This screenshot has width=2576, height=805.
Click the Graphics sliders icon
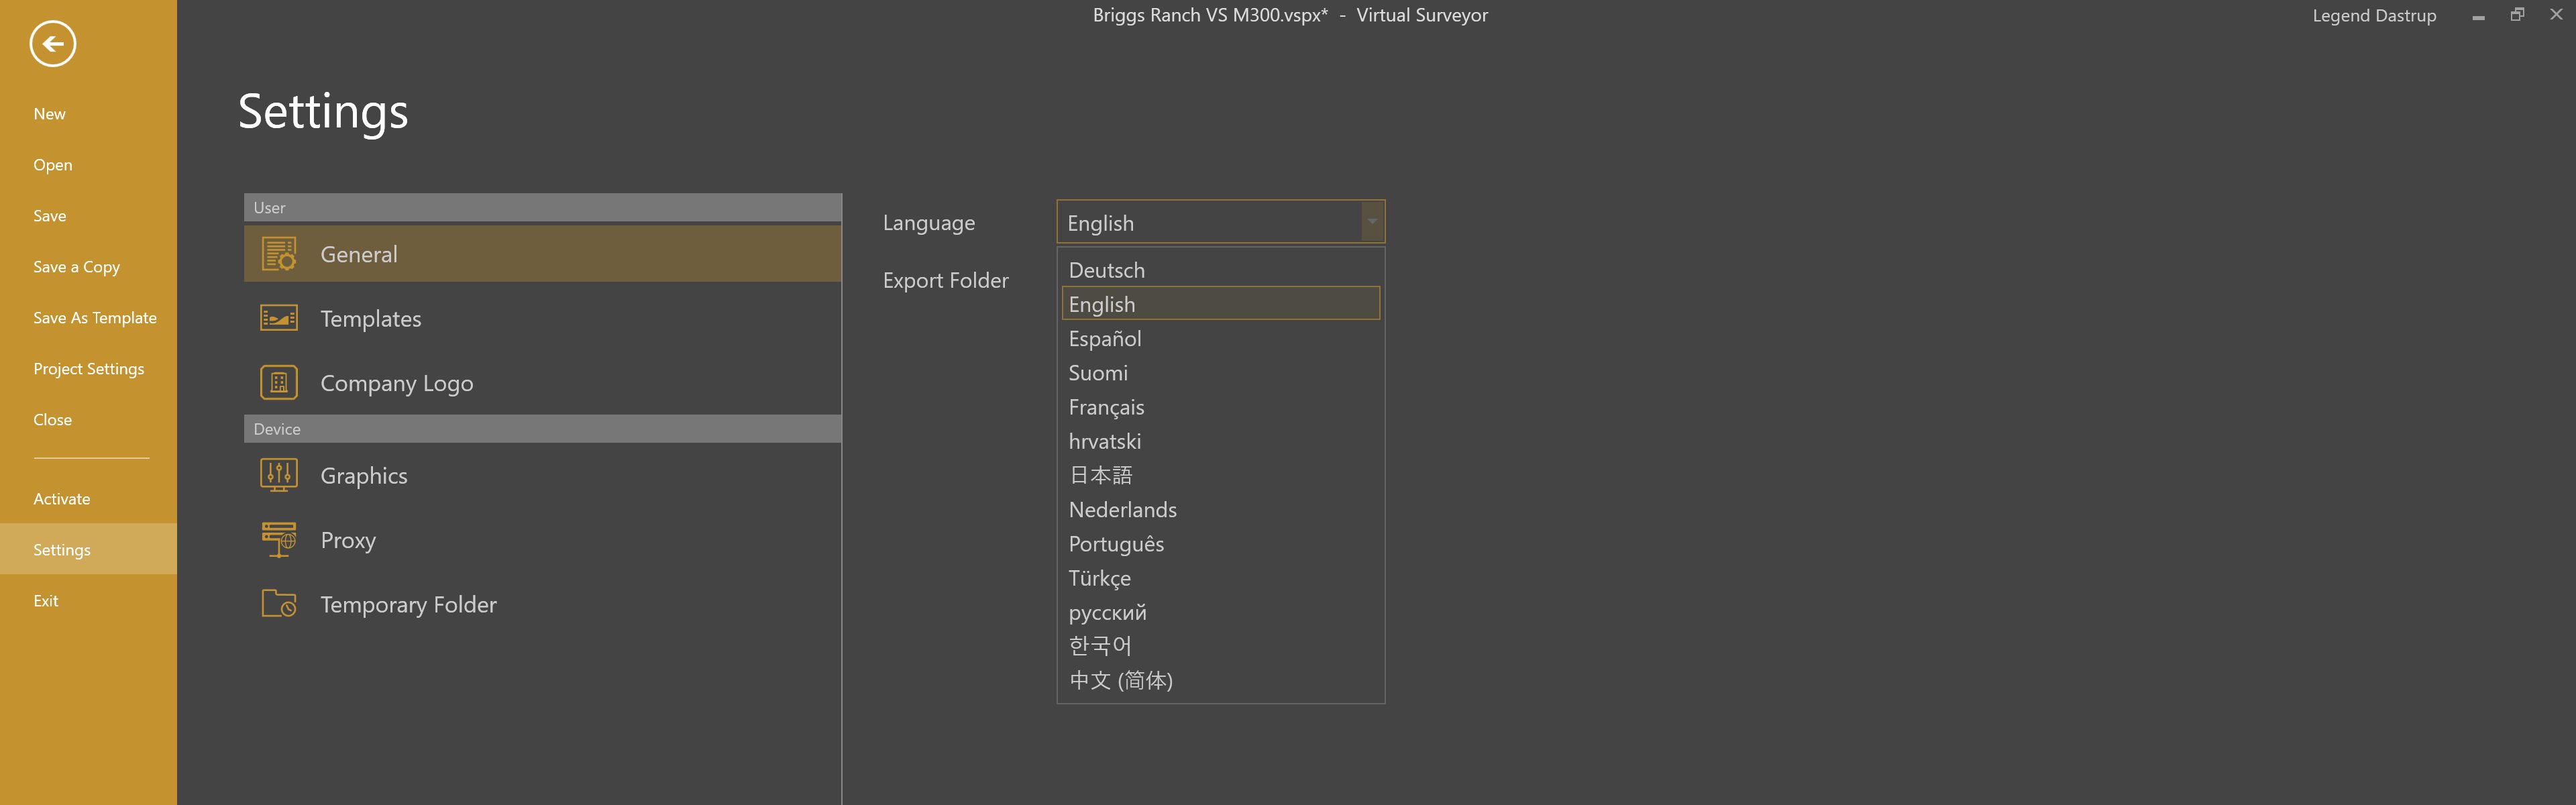point(279,475)
